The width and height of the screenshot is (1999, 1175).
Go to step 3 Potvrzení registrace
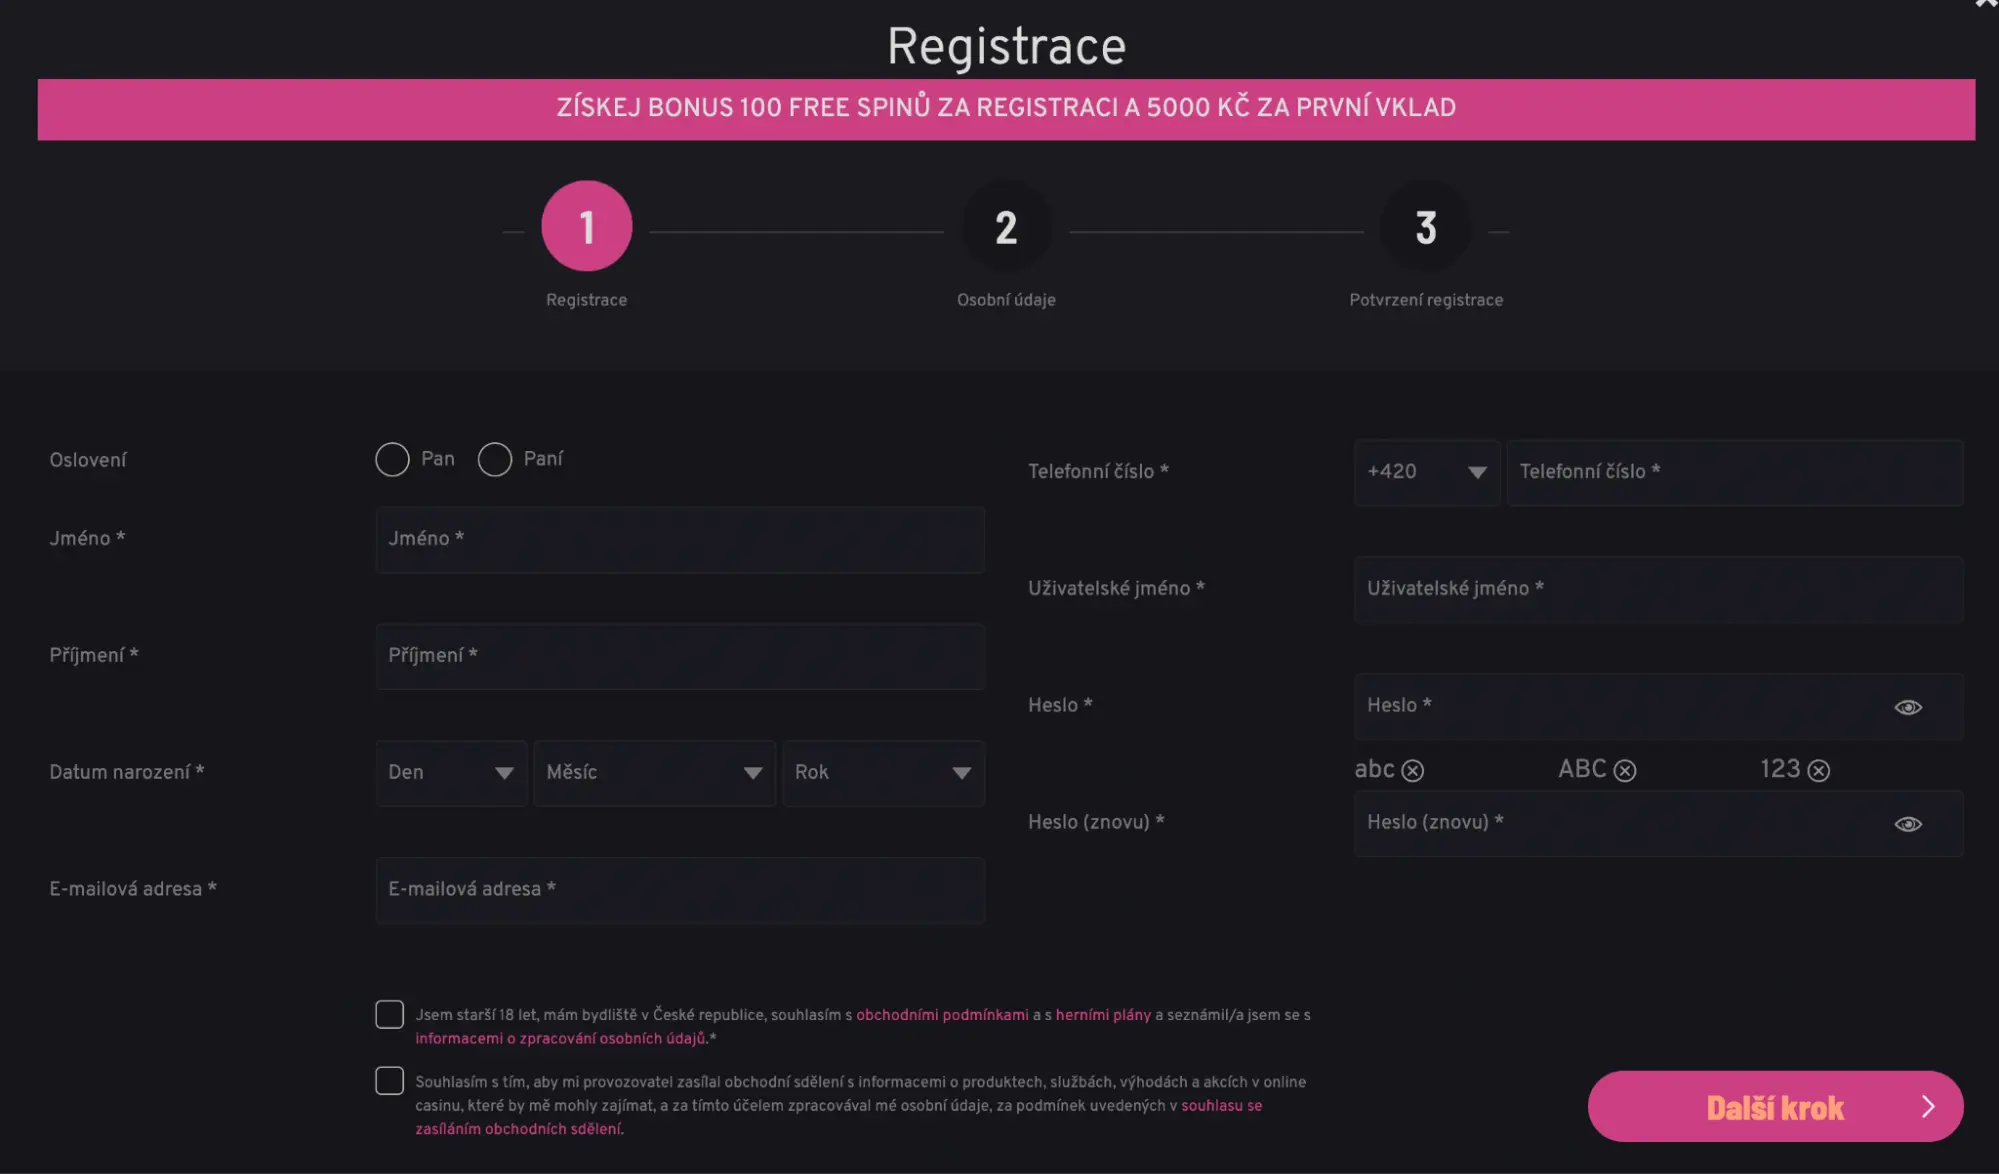1425,226
